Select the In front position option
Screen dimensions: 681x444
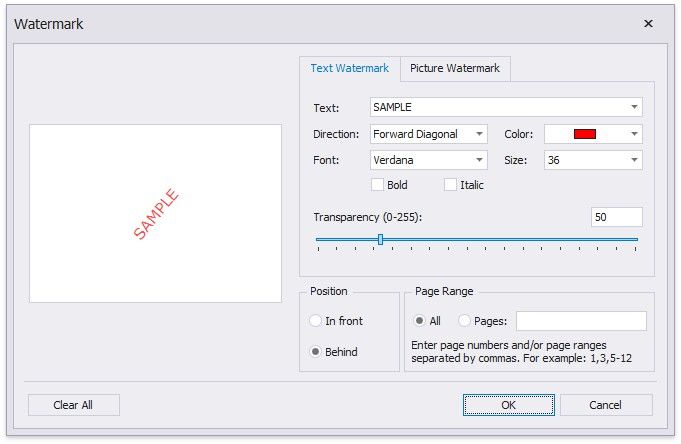click(316, 321)
